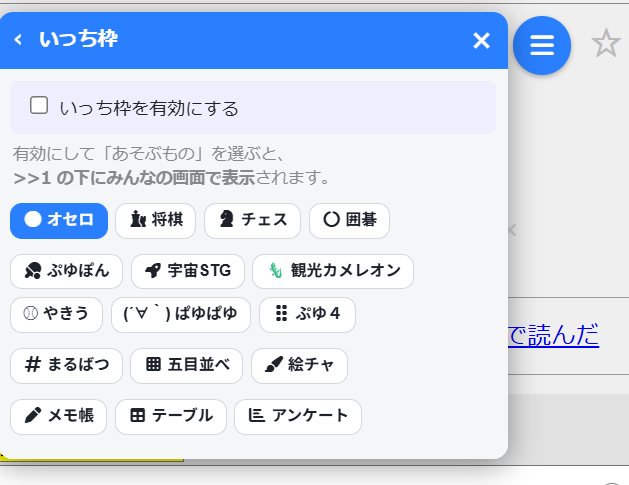Pick the まるばつ tic-tac-toe chip
The image size is (629, 485).
click(67, 365)
